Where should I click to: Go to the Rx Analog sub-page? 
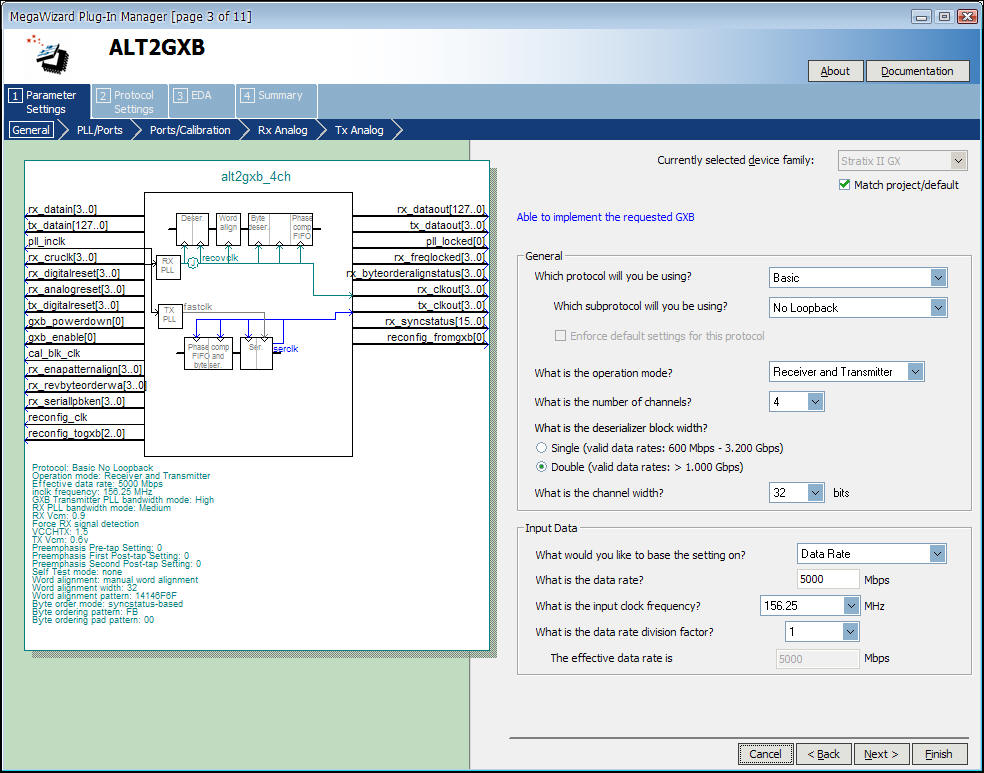[282, 130]
